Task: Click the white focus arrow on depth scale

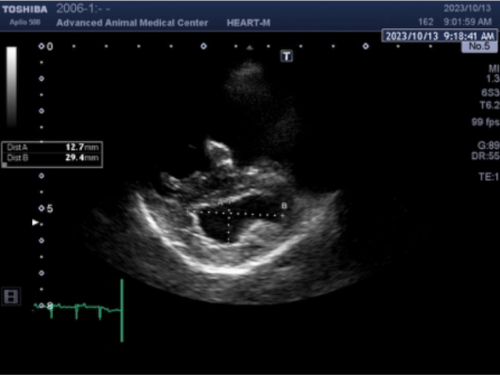Action: [35, 222]
